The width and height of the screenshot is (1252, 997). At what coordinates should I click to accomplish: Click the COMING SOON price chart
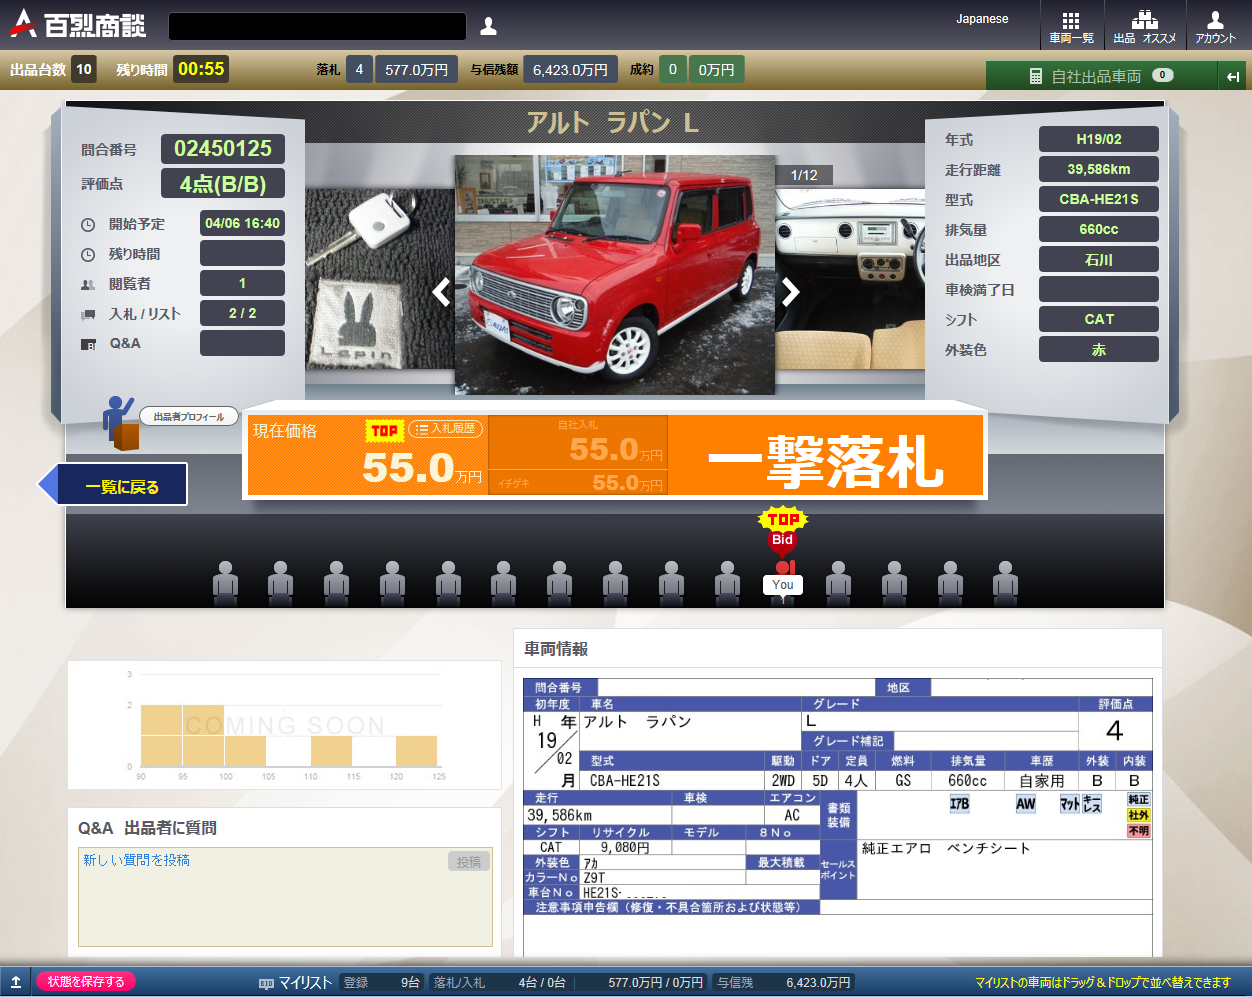click(285, 725)
